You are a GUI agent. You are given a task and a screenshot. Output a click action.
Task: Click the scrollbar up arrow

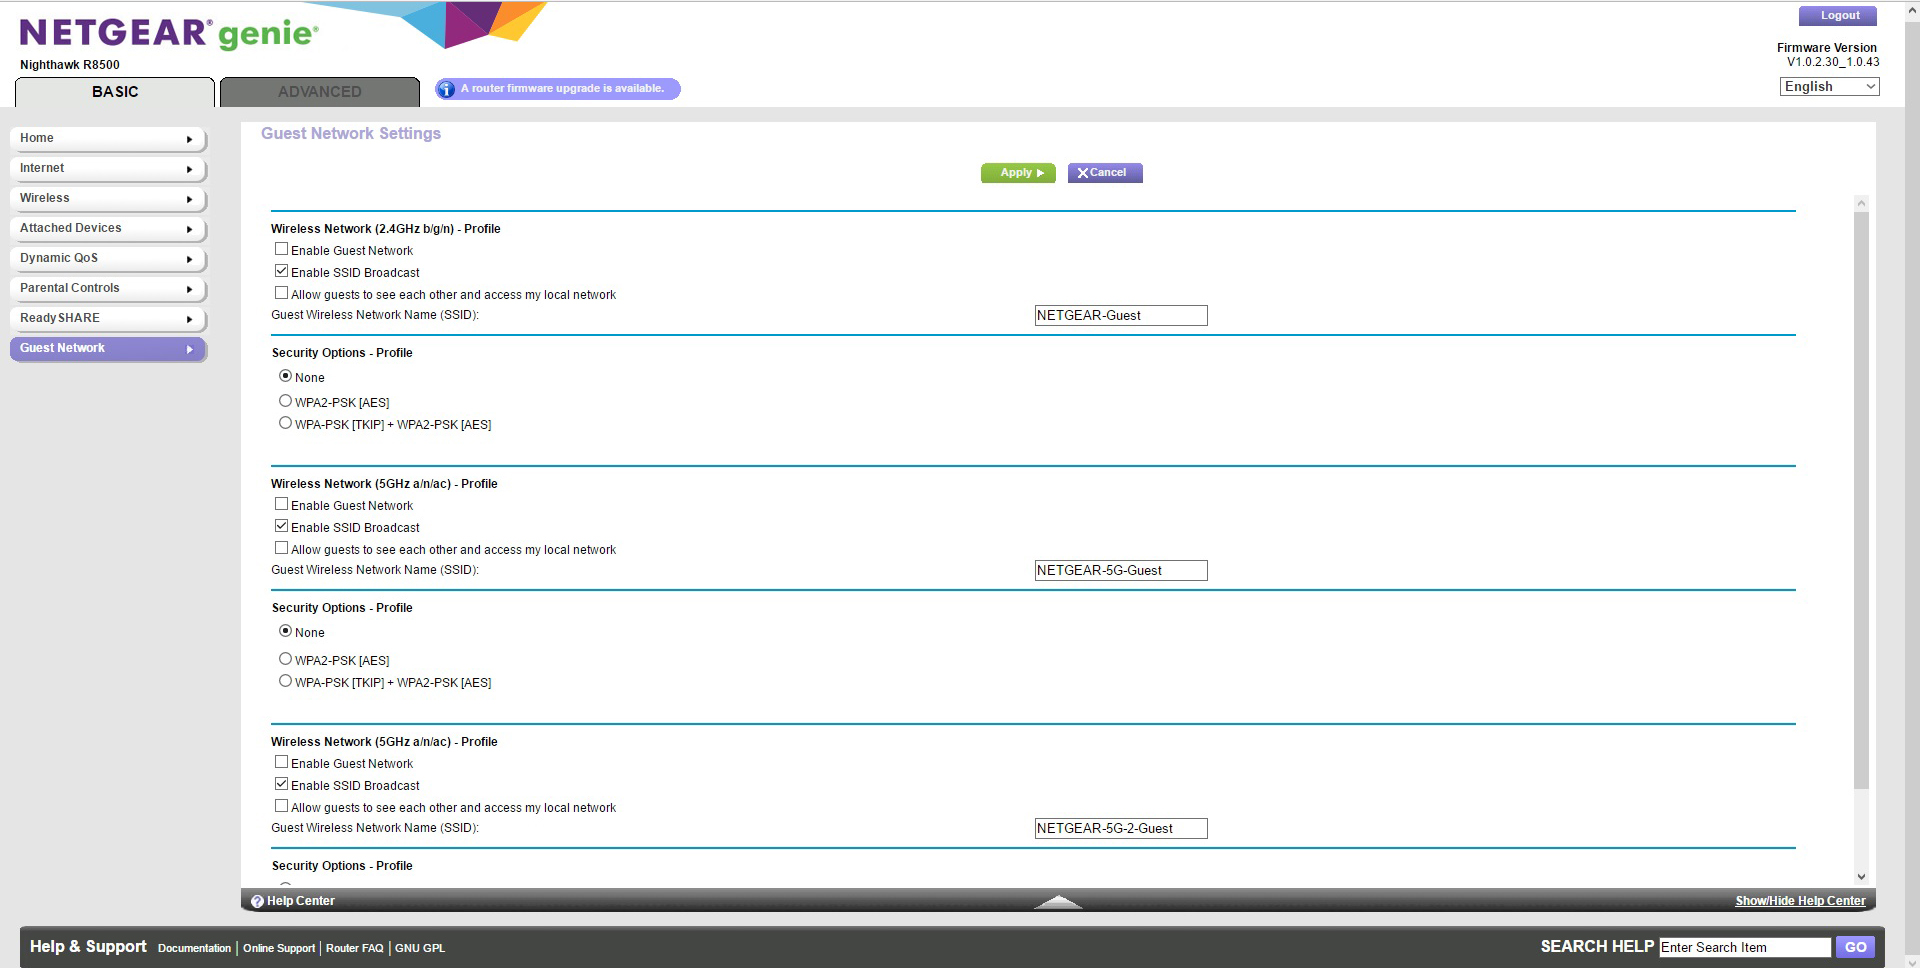tap(1861, 203)
